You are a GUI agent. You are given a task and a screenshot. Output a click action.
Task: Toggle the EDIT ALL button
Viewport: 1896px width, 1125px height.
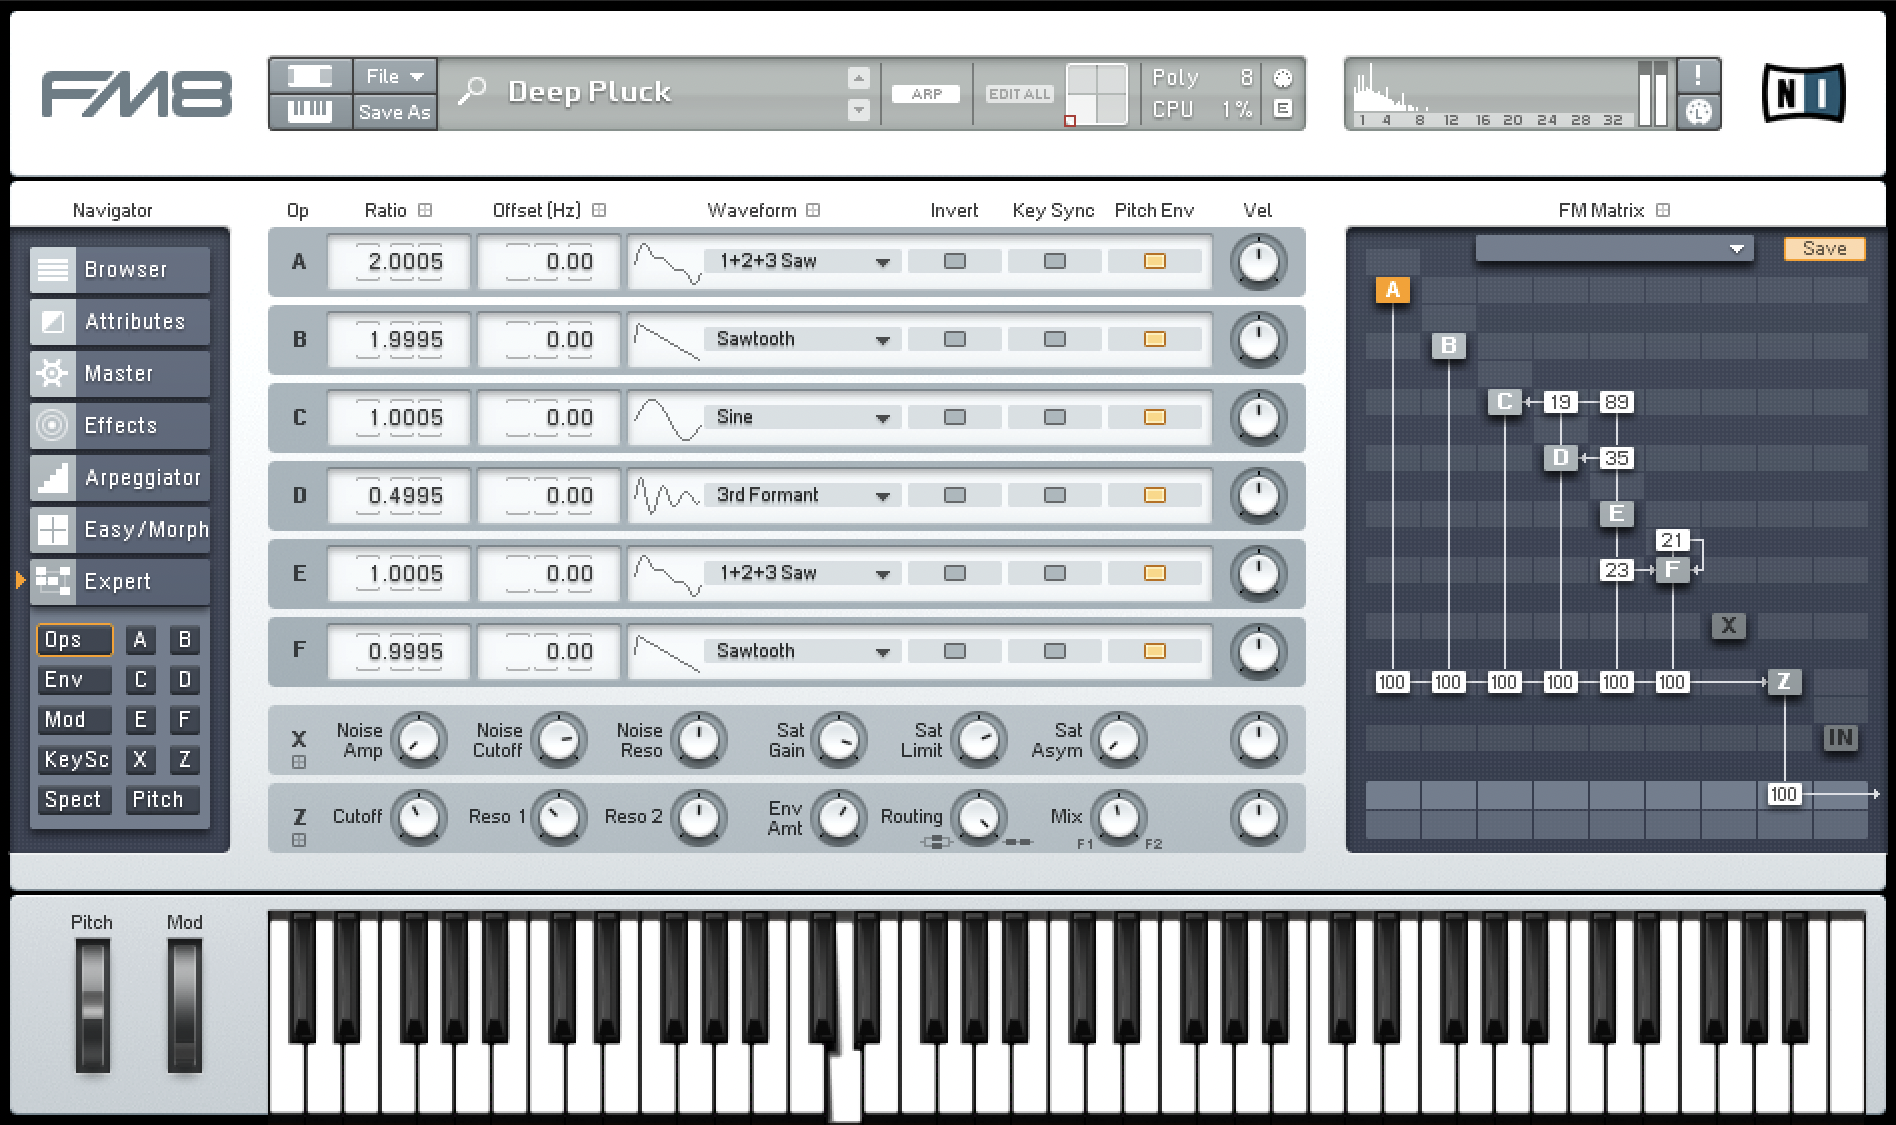click(x=1019, y=94)
